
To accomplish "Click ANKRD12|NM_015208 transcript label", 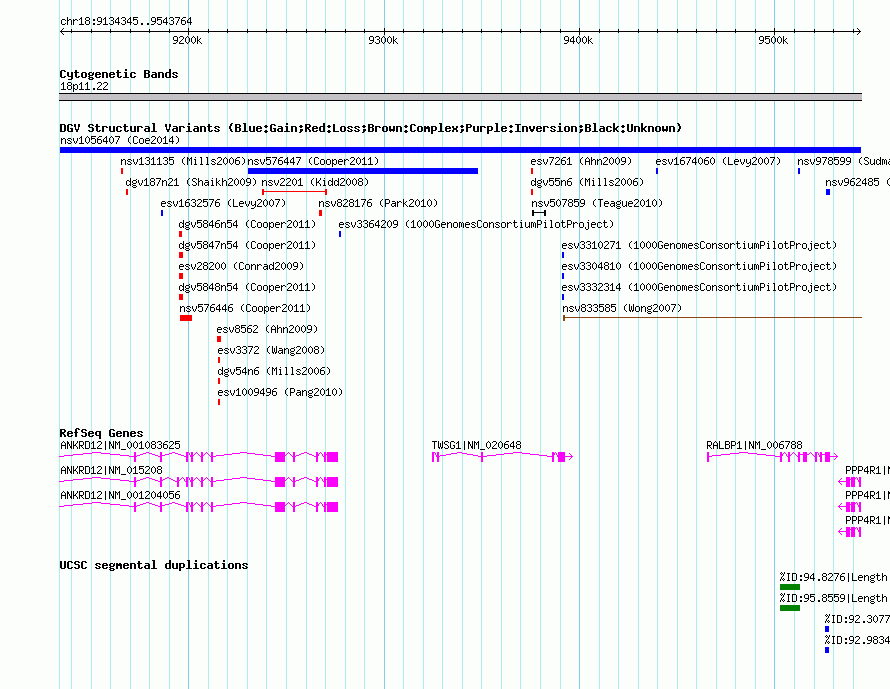I will [x=111, y=470].
